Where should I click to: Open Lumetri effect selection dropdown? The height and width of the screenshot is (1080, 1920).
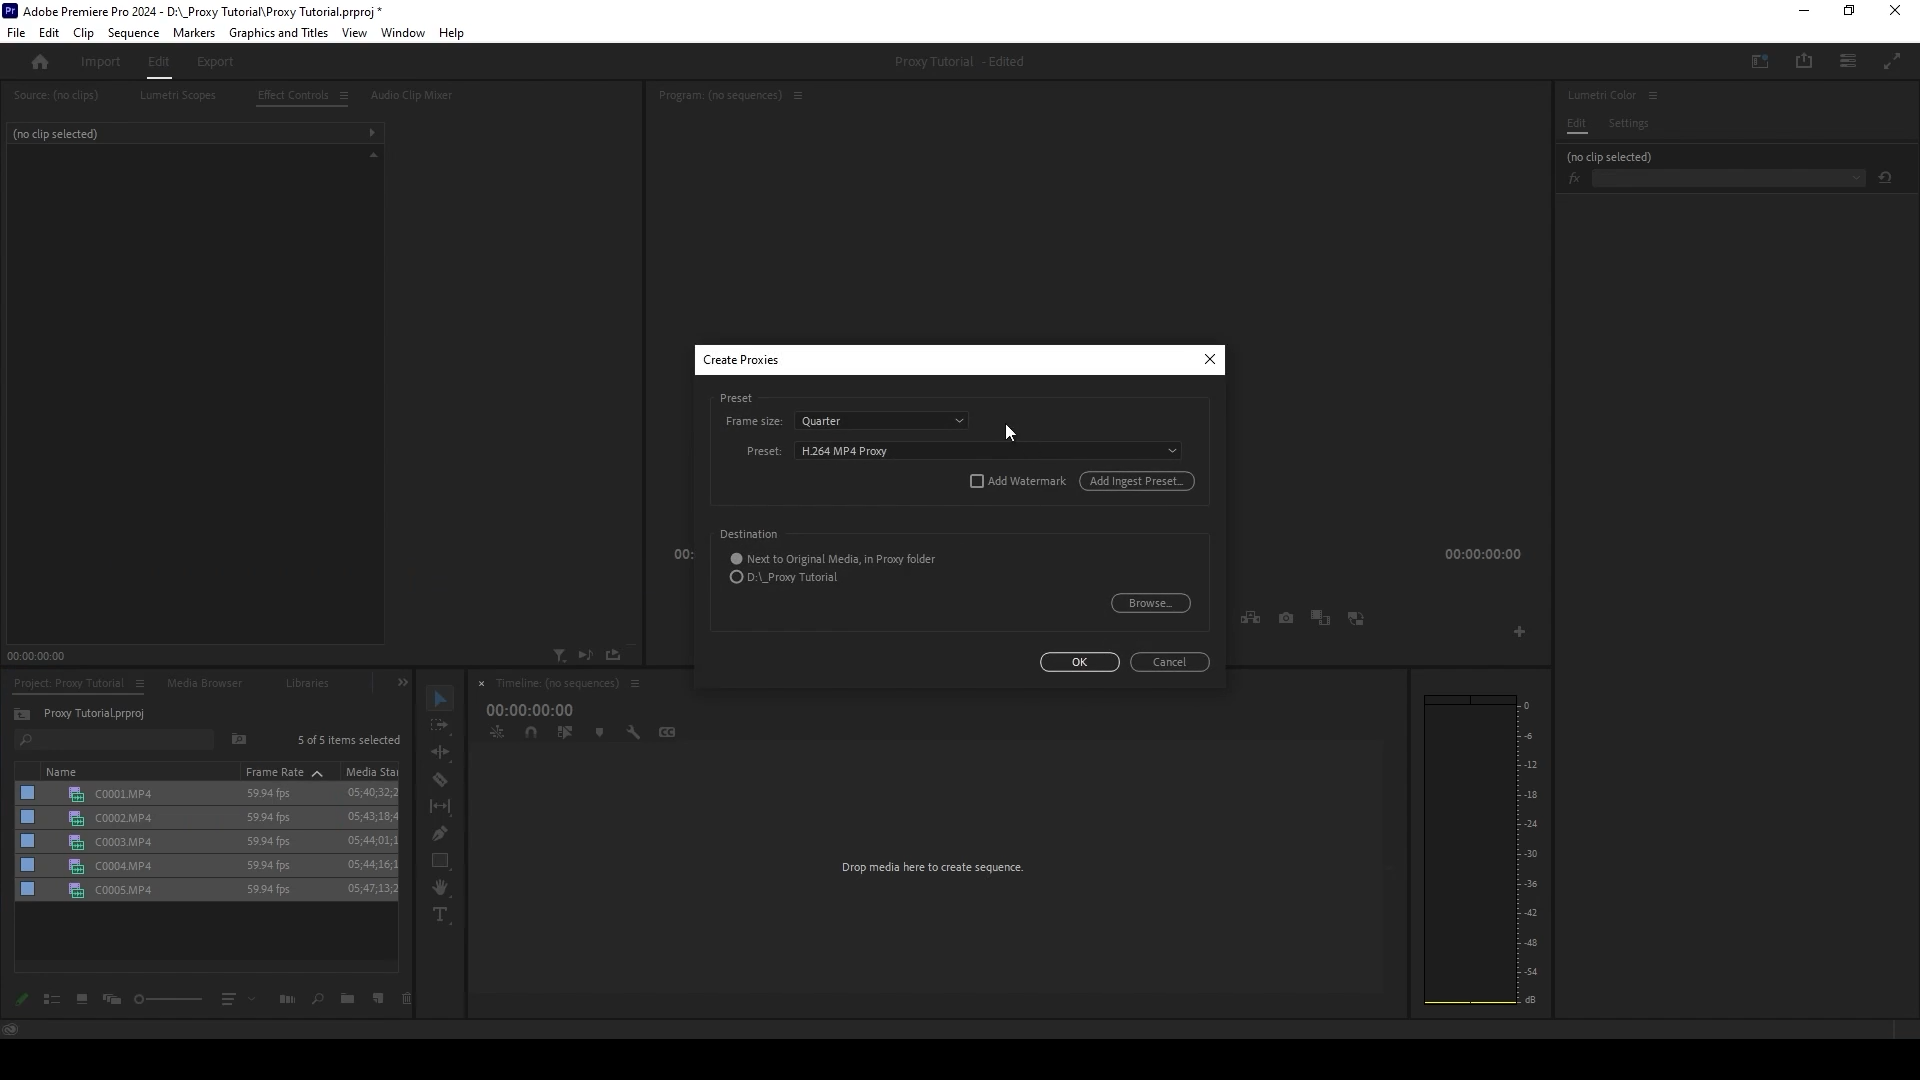point(1729,179)
